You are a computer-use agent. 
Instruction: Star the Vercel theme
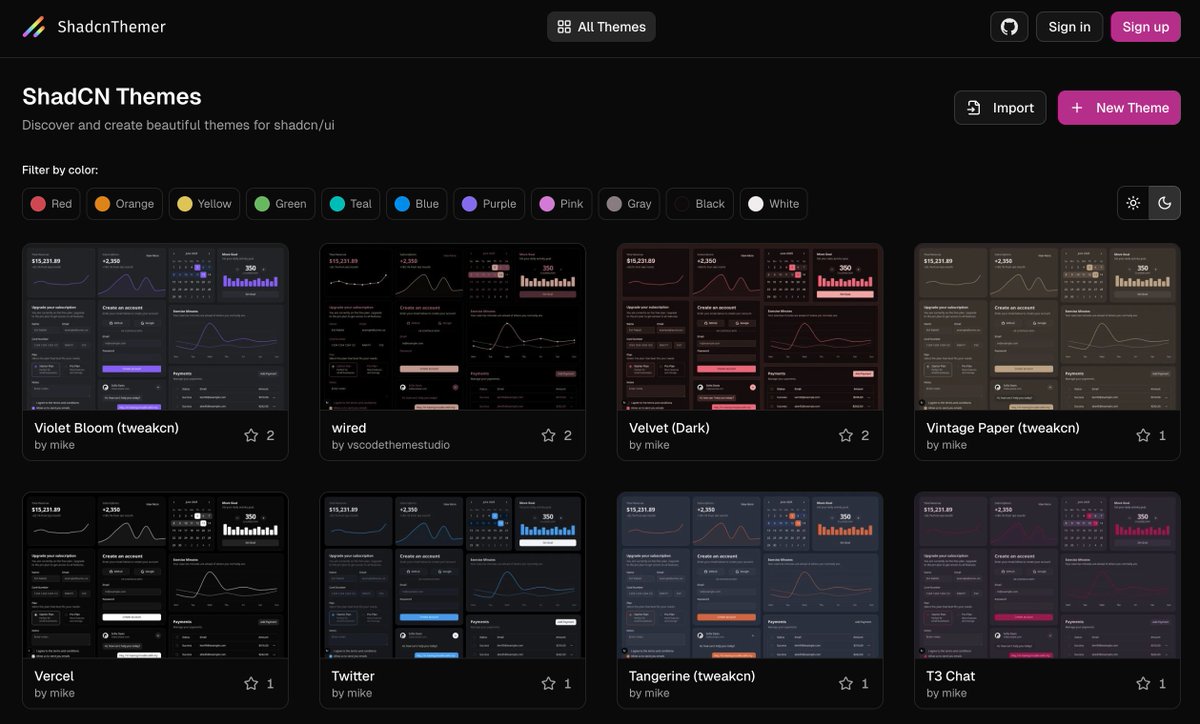pos(252,683)
